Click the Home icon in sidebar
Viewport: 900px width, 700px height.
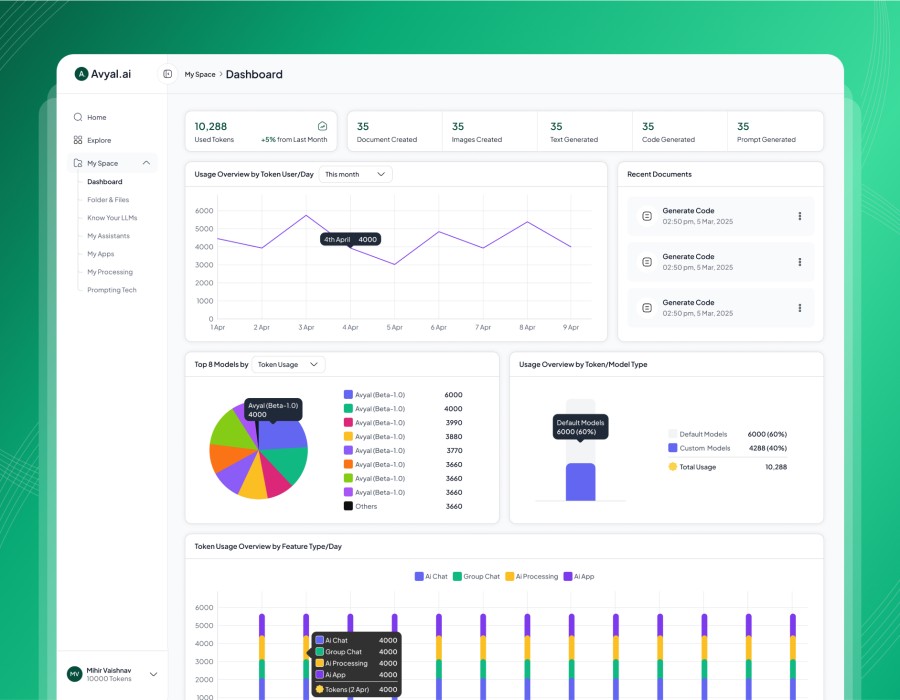pos(78,117)
